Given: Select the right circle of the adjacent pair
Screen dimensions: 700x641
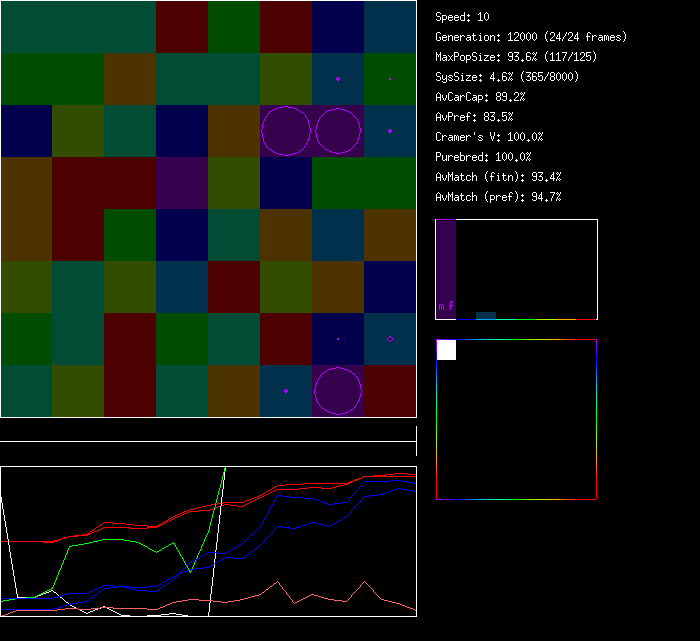Looking at the screenshot, I should (x=337, y=131).
